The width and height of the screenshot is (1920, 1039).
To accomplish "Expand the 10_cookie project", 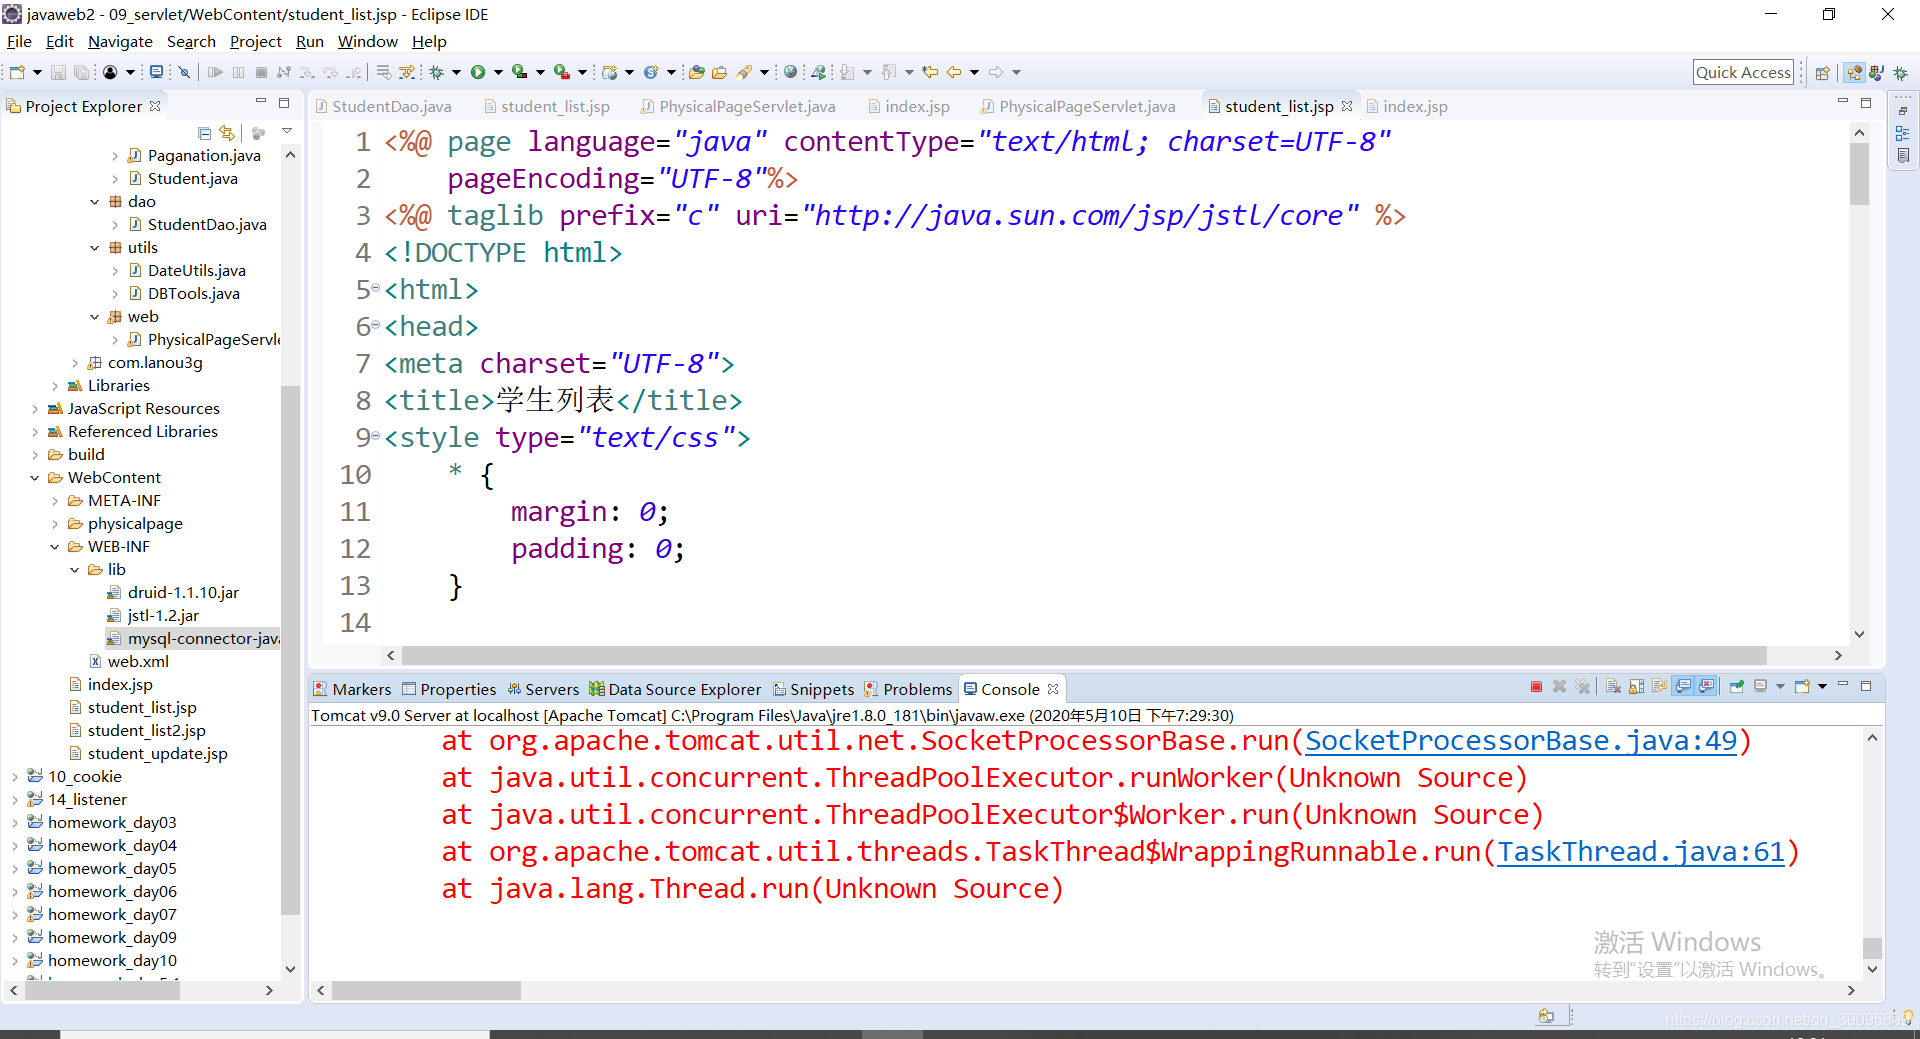I will [x=15, y=777].
